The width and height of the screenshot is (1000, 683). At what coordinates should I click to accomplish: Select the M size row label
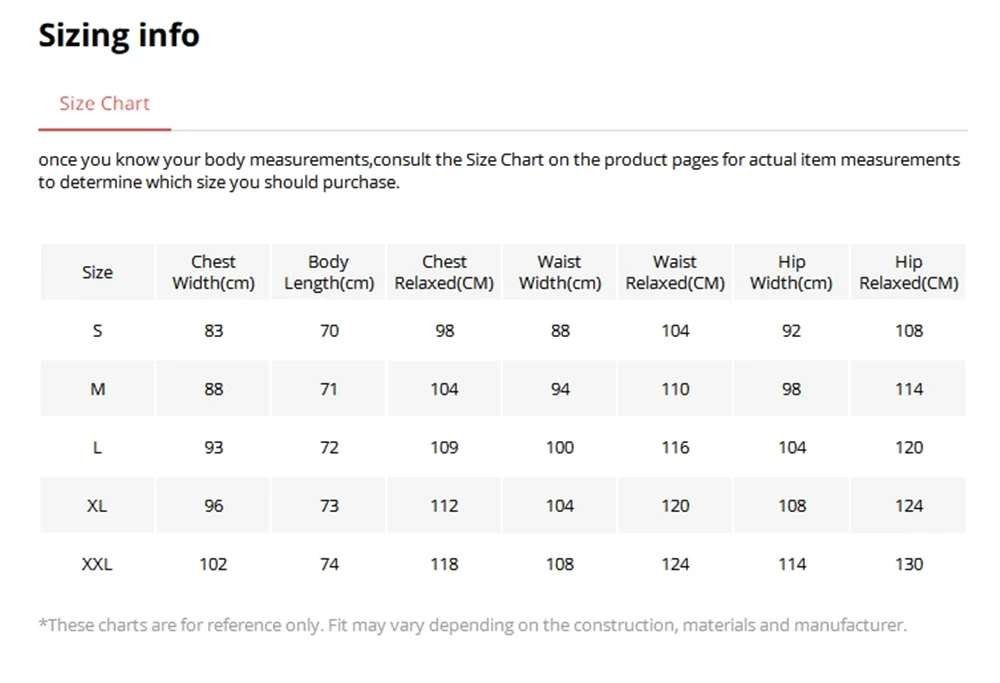pyautogui.click(x=97, y=389)
